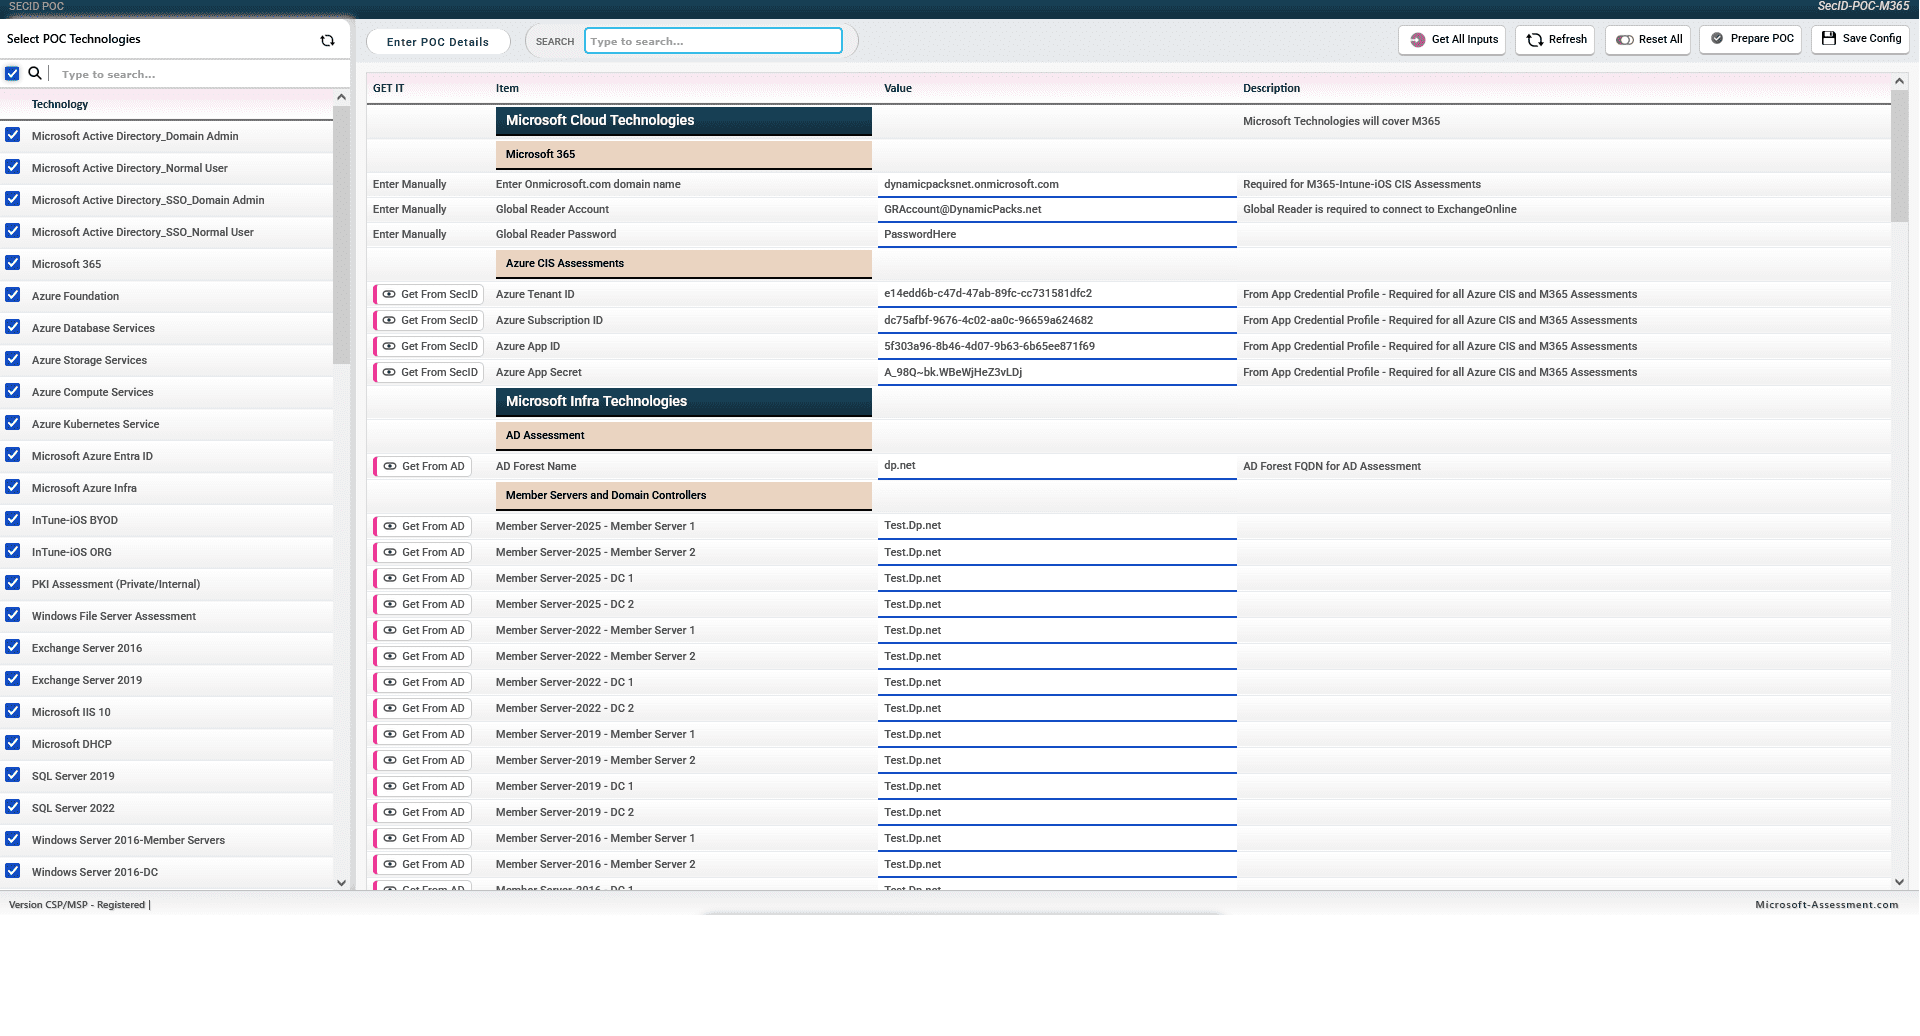Click the sidebar scroll up arrow

point(341,98)
